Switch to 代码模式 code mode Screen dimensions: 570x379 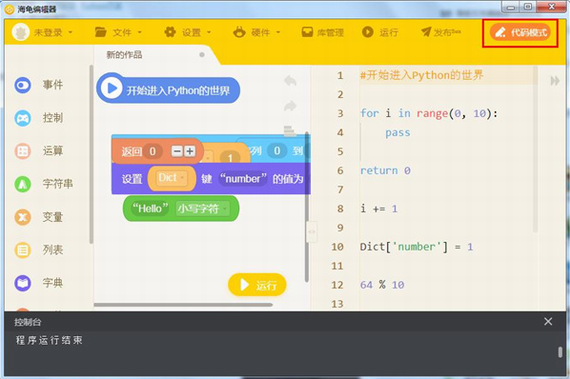click(x=520, y=32)
